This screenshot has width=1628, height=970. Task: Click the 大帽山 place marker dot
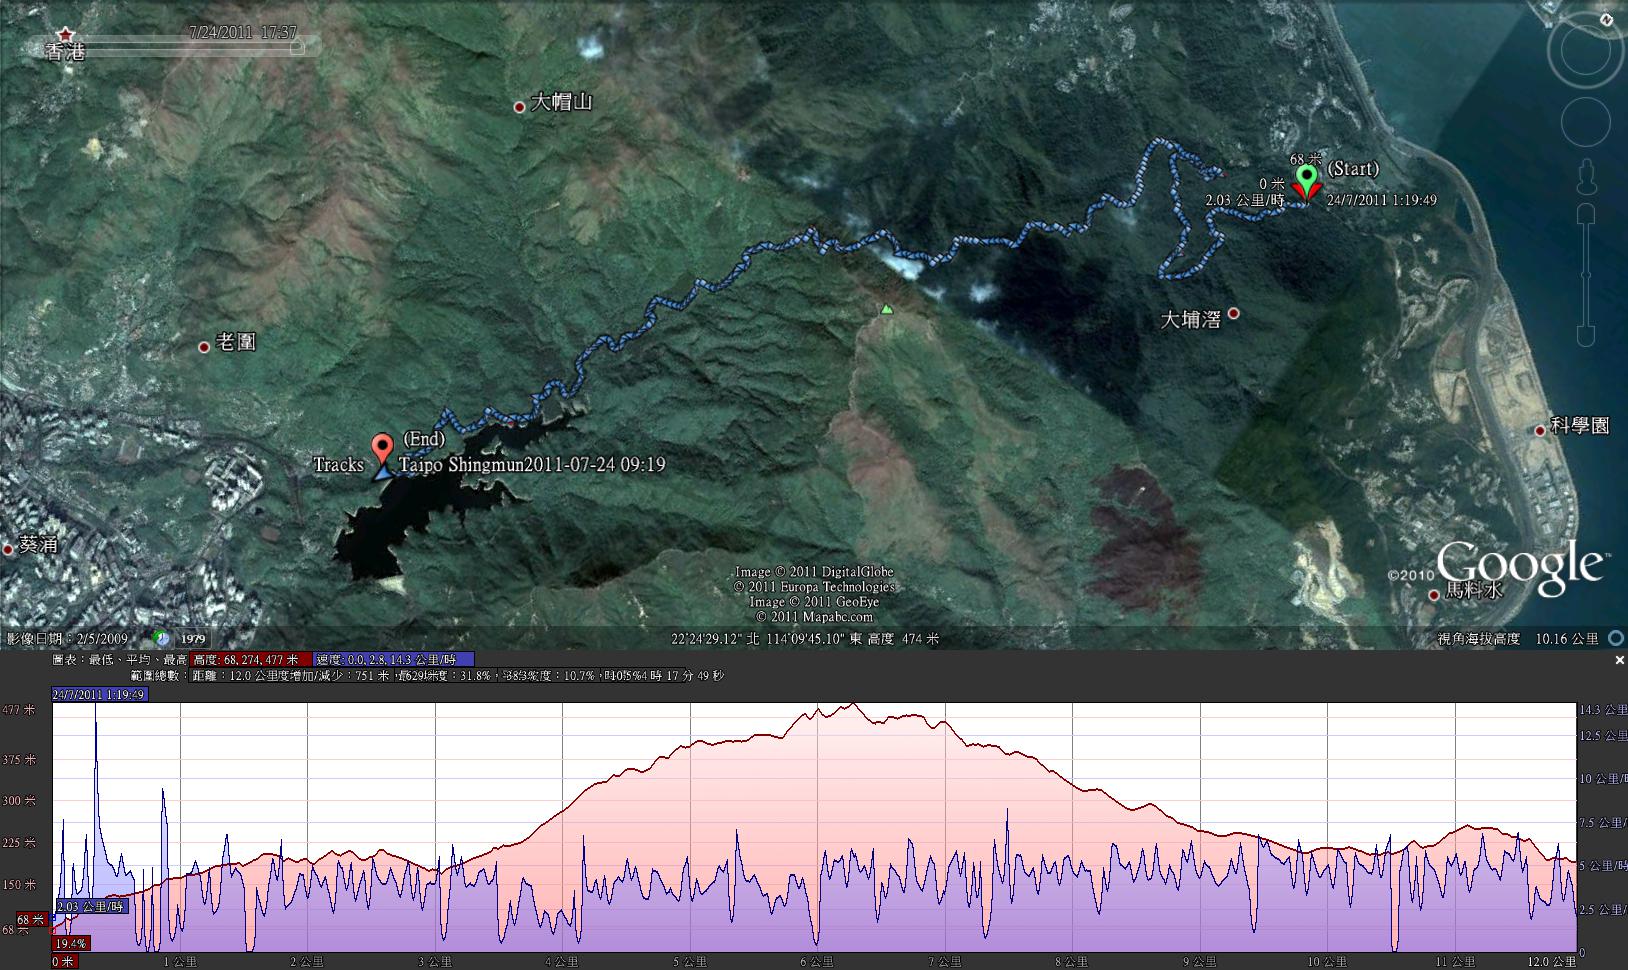[519, 107]
